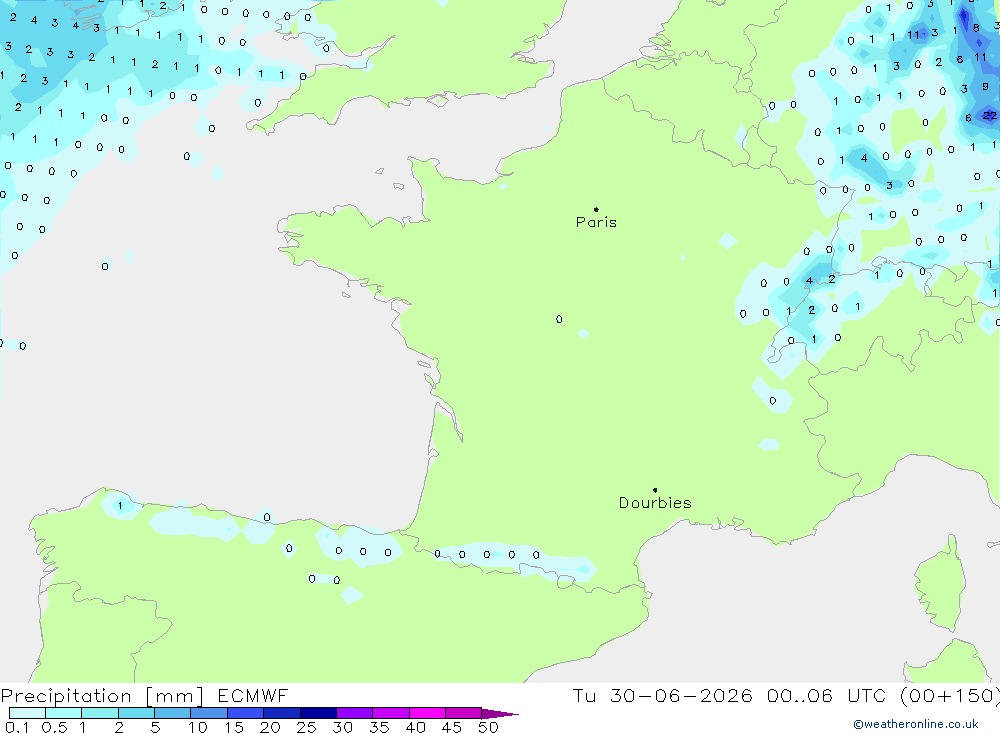Select the 30–35 mm purple legend swatch

(355, 713)
